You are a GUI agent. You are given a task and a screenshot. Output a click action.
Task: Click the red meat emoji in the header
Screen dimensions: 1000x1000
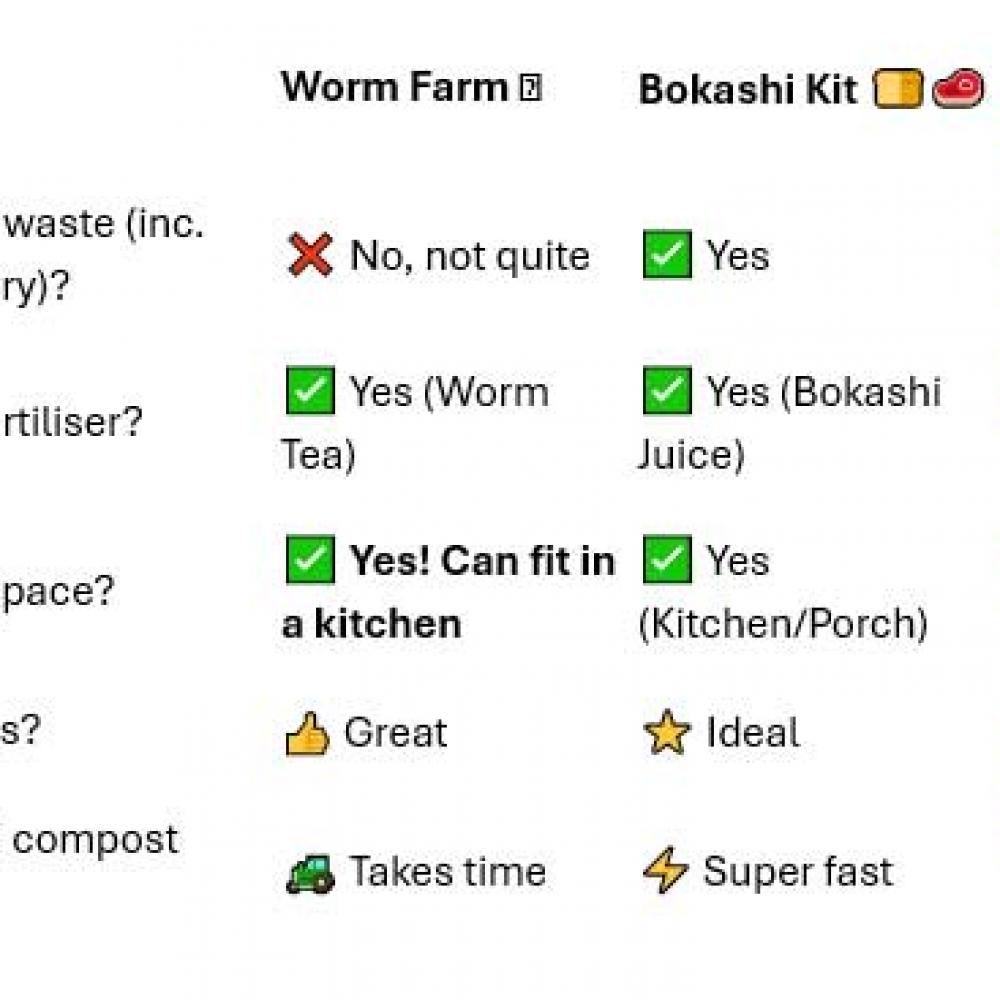click(x=958, y=90)
